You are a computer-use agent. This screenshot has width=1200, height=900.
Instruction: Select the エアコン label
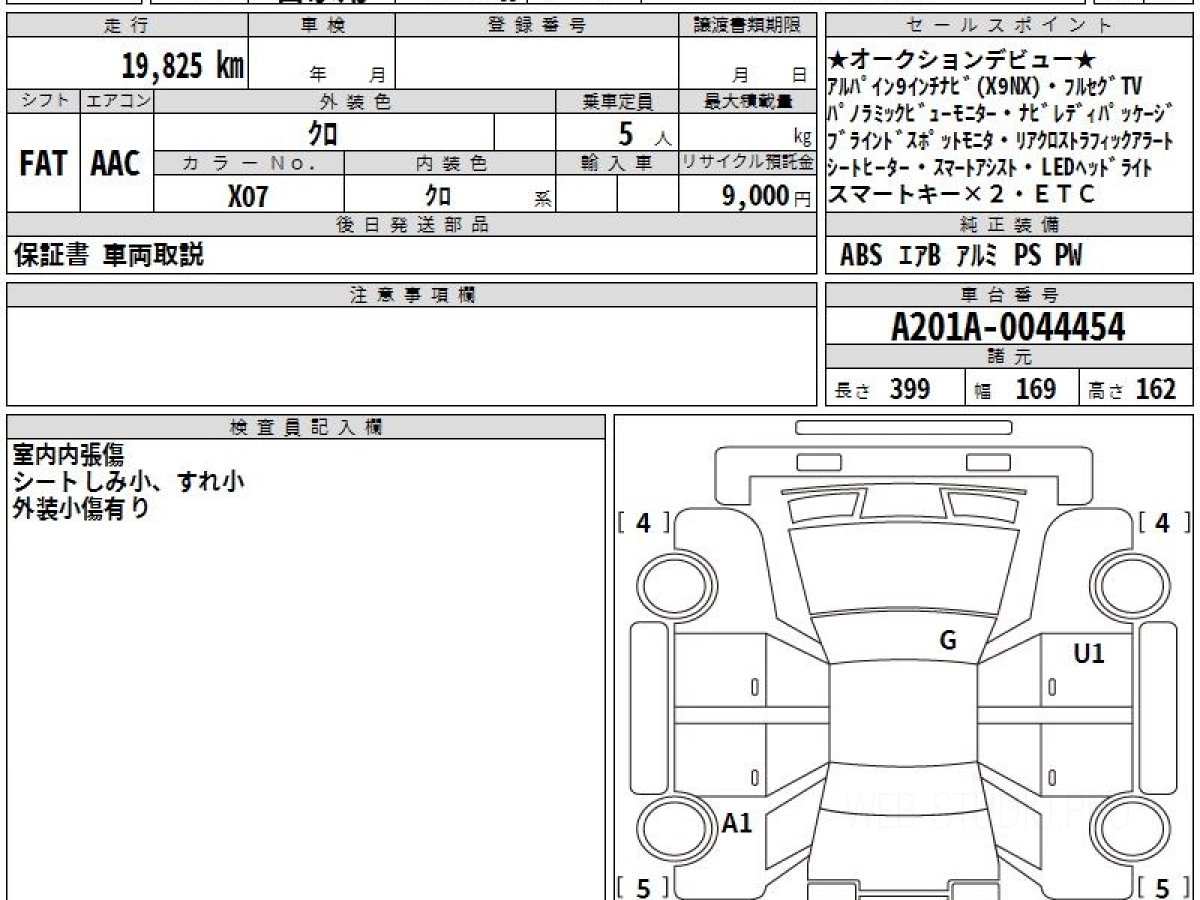pyautogui.click(x=117, y=101)
